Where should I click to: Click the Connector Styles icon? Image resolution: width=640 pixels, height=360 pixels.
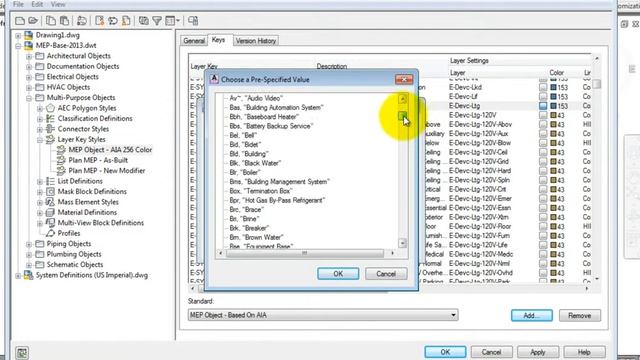pyautogui.click(x=50, y=129)
